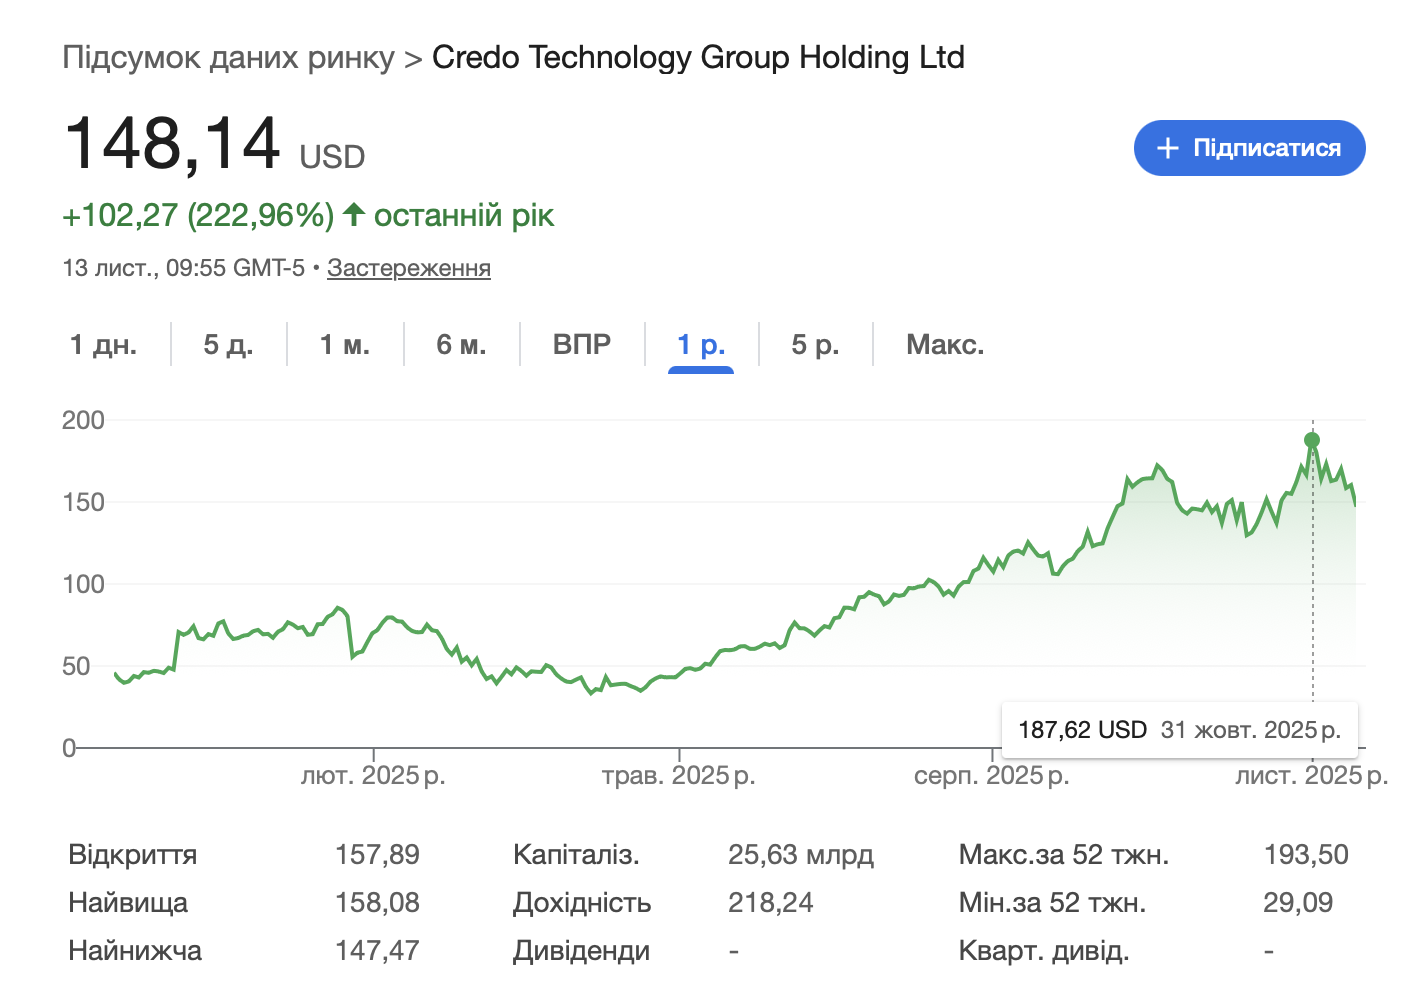Select the 1 дн. time range tab
Viewport: 1428px width, 994px height.
click(x=105, y=343)
